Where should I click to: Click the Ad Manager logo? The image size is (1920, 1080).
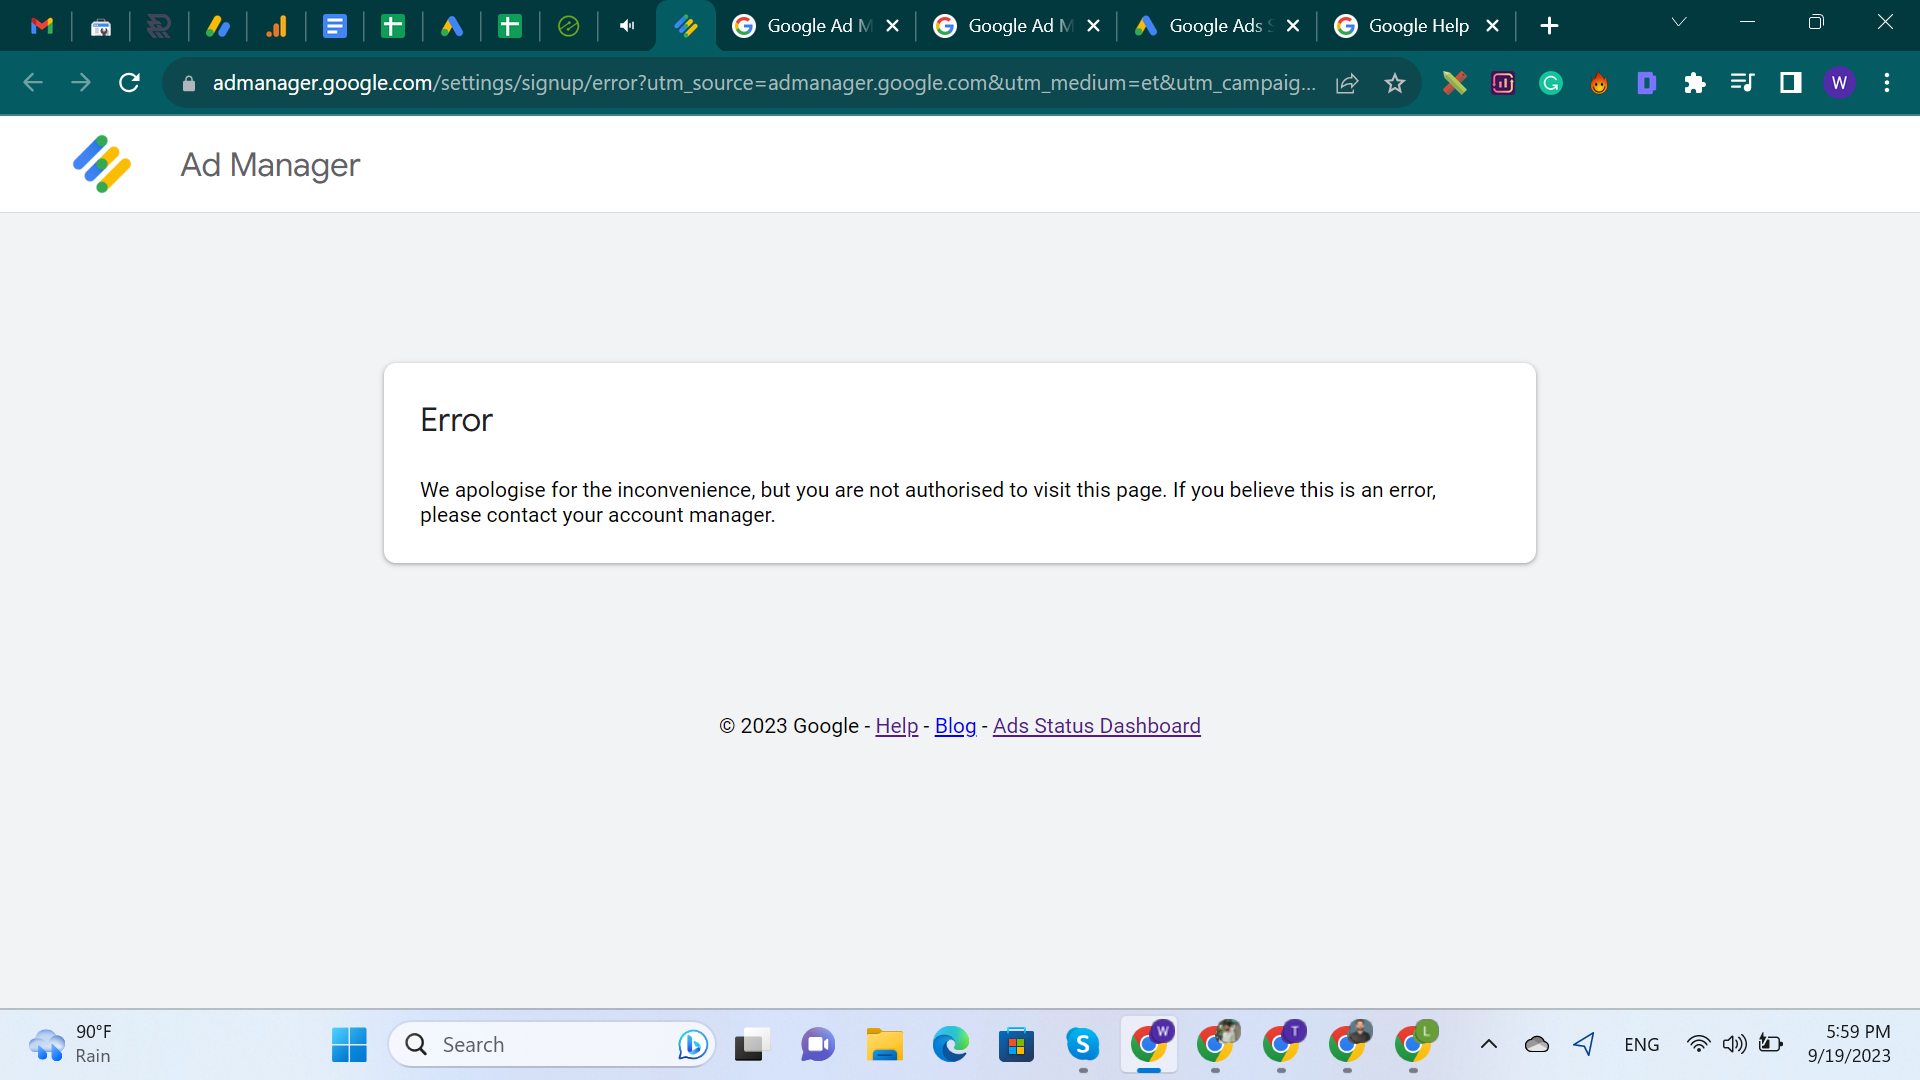tap(102, 164)
